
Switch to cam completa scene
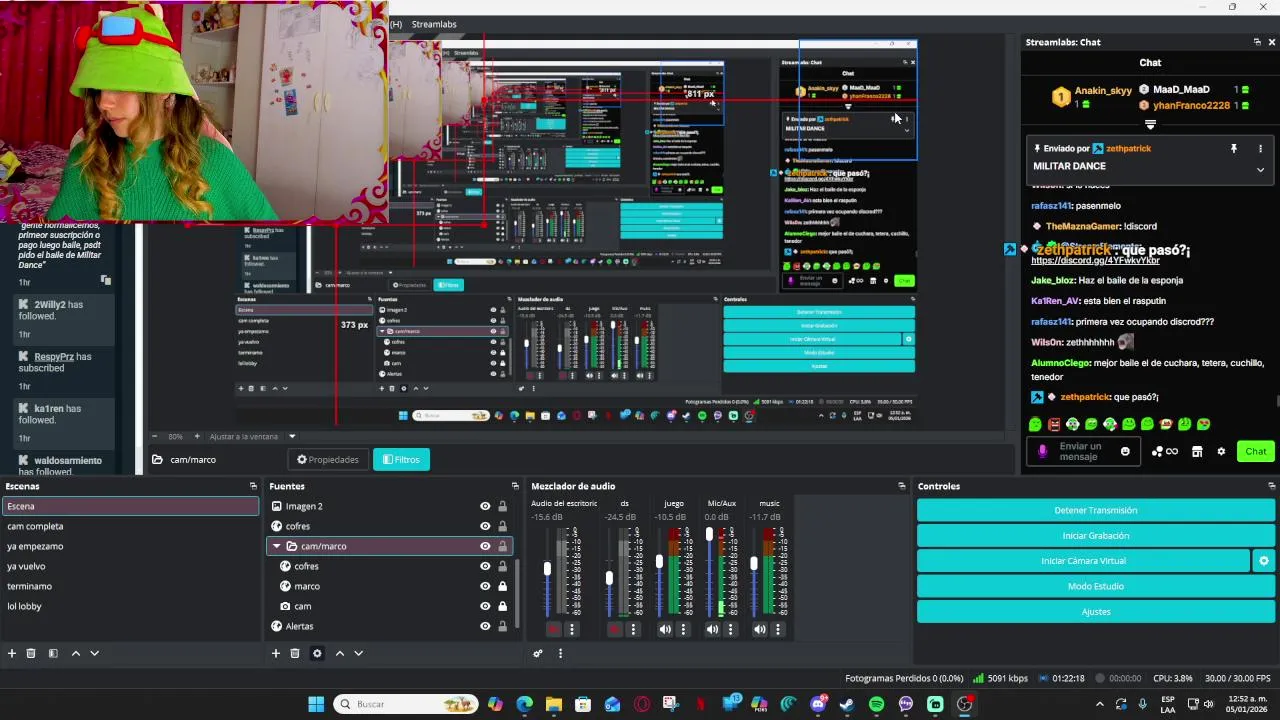pyautogui.click(x=130, y=526)
